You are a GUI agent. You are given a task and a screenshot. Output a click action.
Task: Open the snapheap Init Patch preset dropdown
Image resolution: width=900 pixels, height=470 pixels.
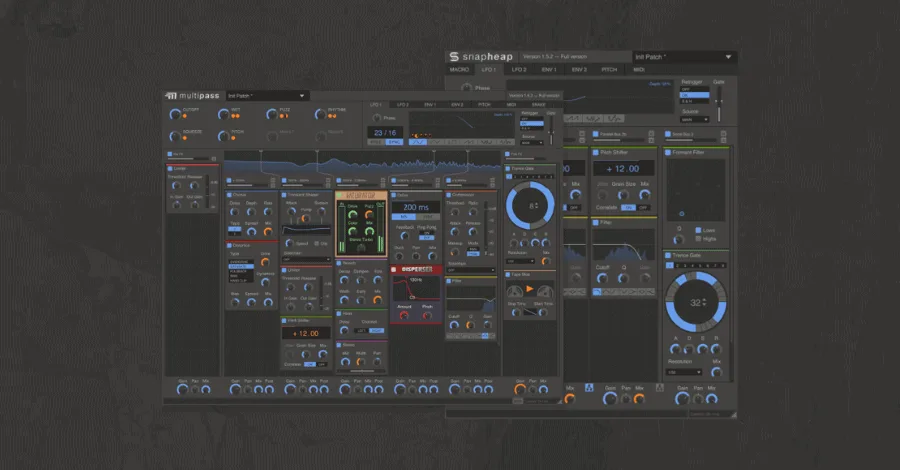(684, 57)
